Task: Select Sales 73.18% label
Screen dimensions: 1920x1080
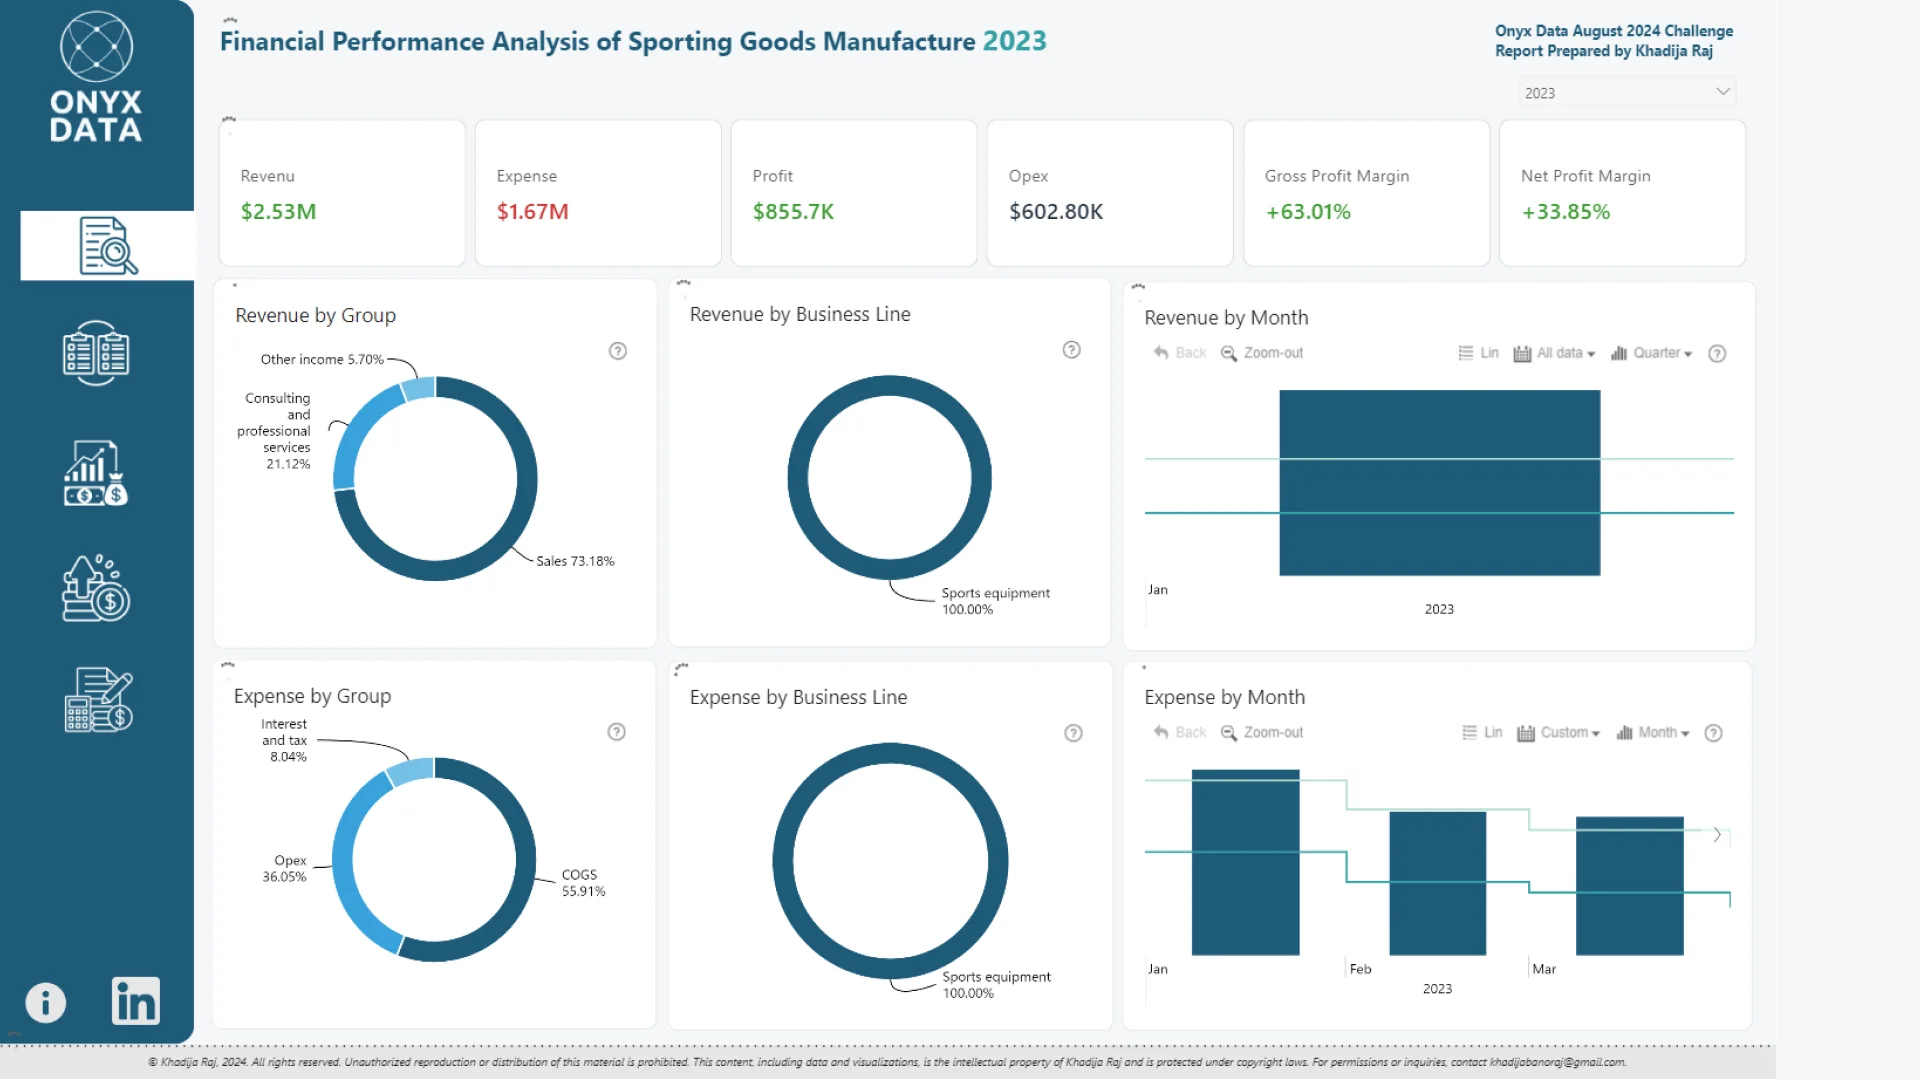Action: coord(575,561)
